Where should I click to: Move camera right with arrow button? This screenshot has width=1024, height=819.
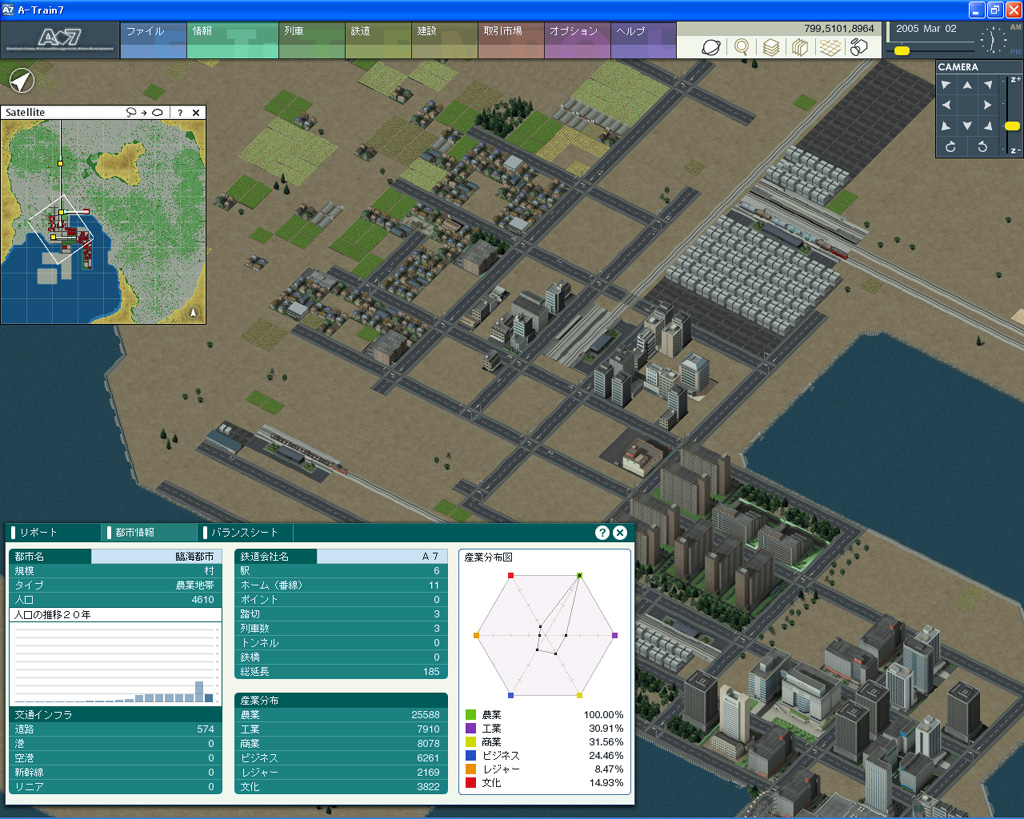pyautogui.click(x=988, y=105)
